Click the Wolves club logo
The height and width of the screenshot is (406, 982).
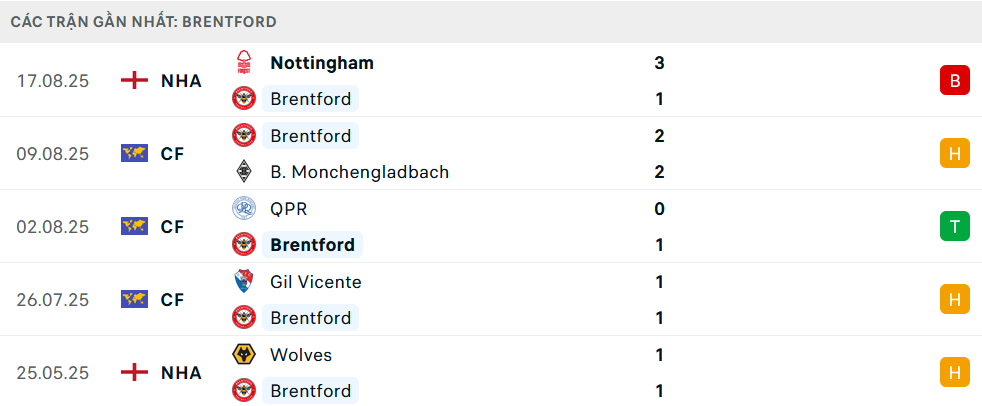pyautogui.click(x=244, y=355)
